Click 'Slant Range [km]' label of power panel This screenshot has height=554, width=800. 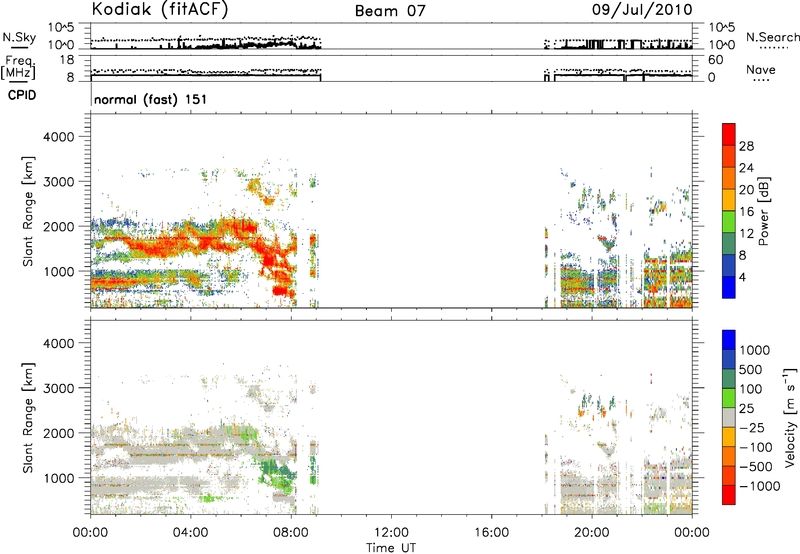click(28, 211)
